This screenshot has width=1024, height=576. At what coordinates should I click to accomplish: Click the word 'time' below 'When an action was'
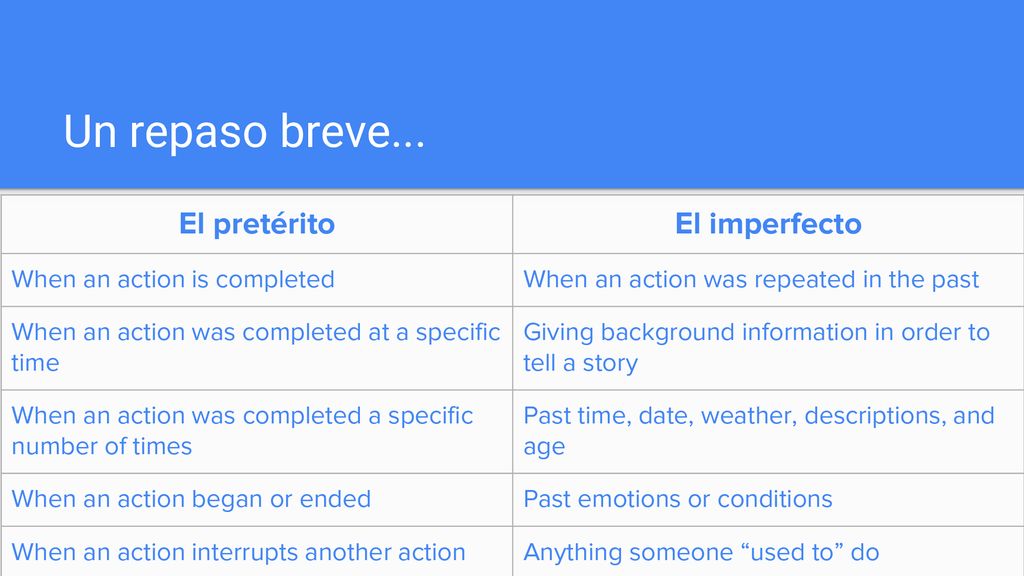(x=35, y=362)
